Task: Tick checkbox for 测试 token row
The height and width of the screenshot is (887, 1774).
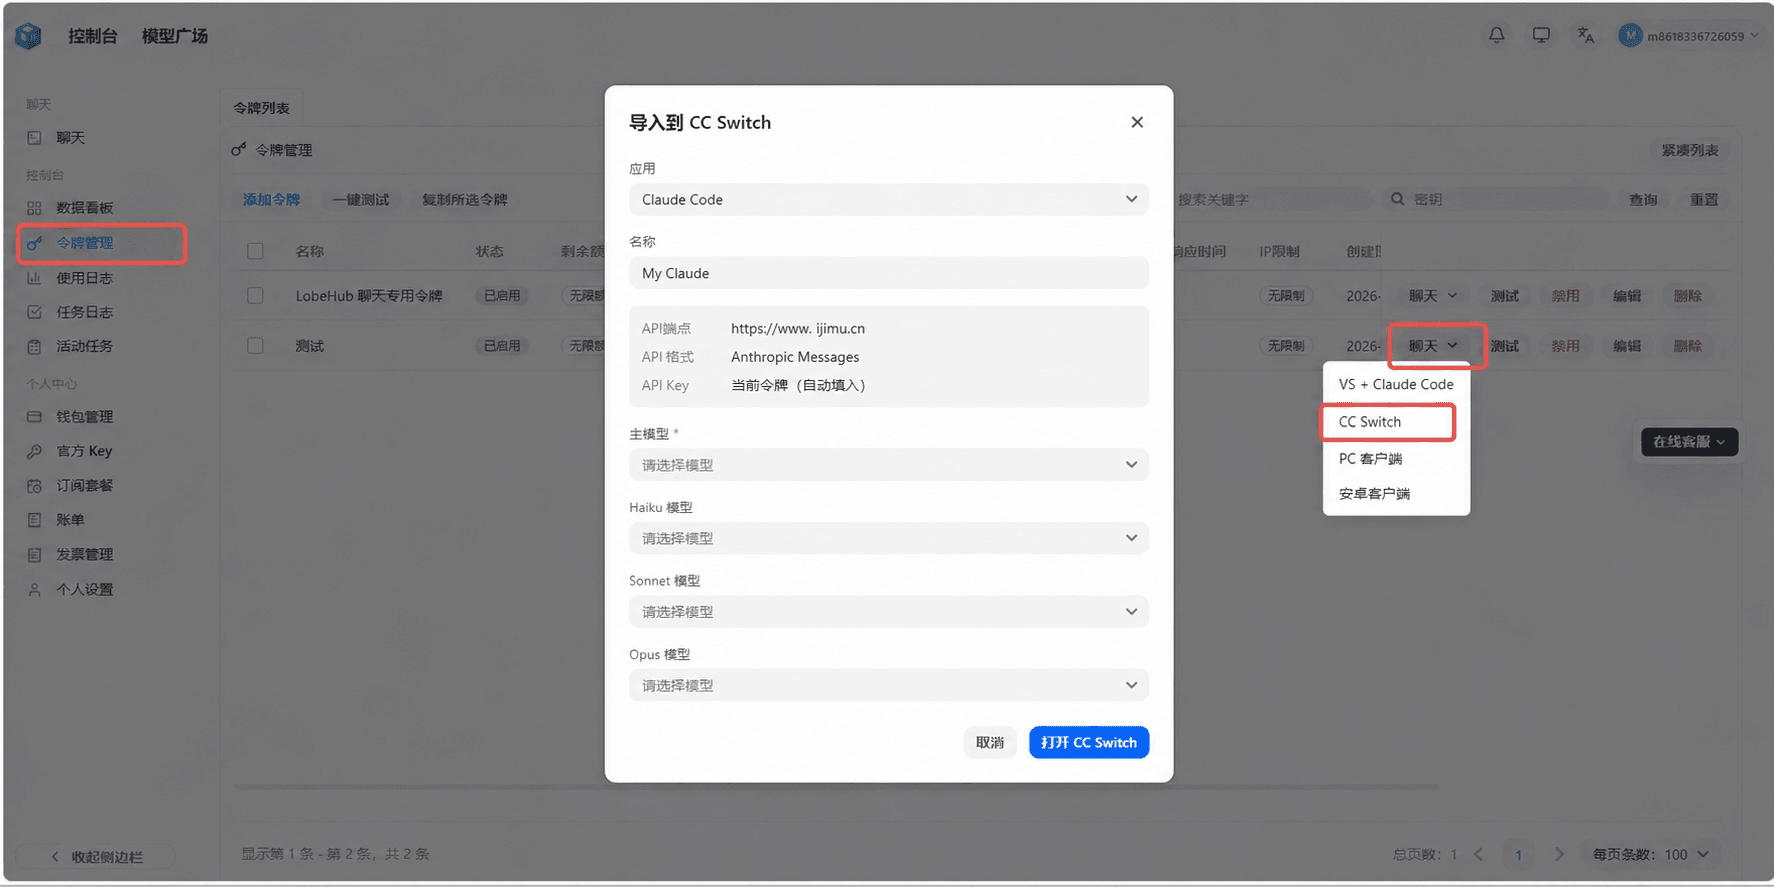Action: [x=255, y=346]
